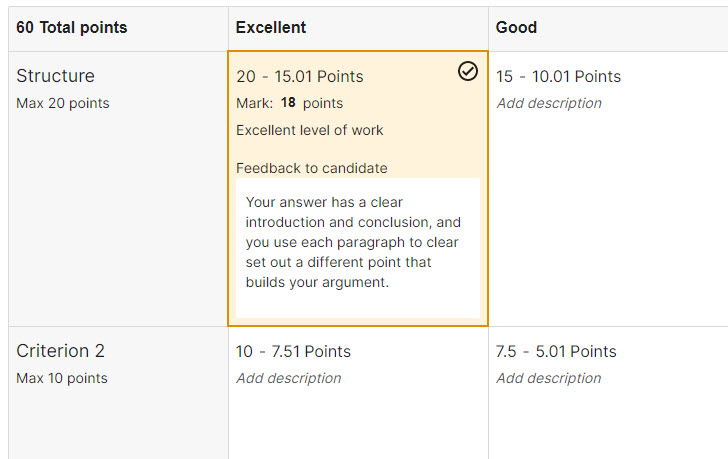Choose the 10 - 7.51 Points level
728x459 pixels.
coord(293,351)
